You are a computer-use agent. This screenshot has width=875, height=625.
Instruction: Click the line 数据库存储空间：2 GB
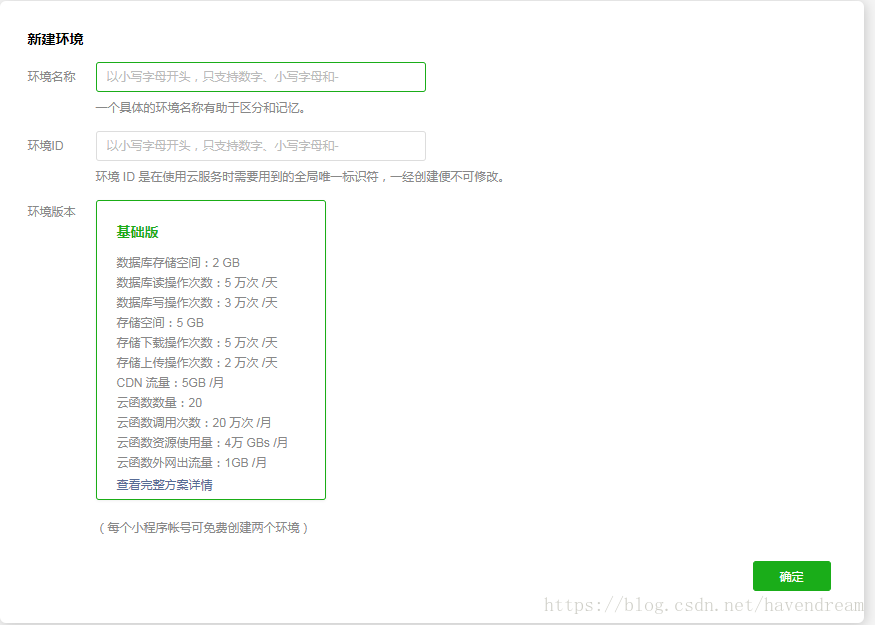coord(178,263)
